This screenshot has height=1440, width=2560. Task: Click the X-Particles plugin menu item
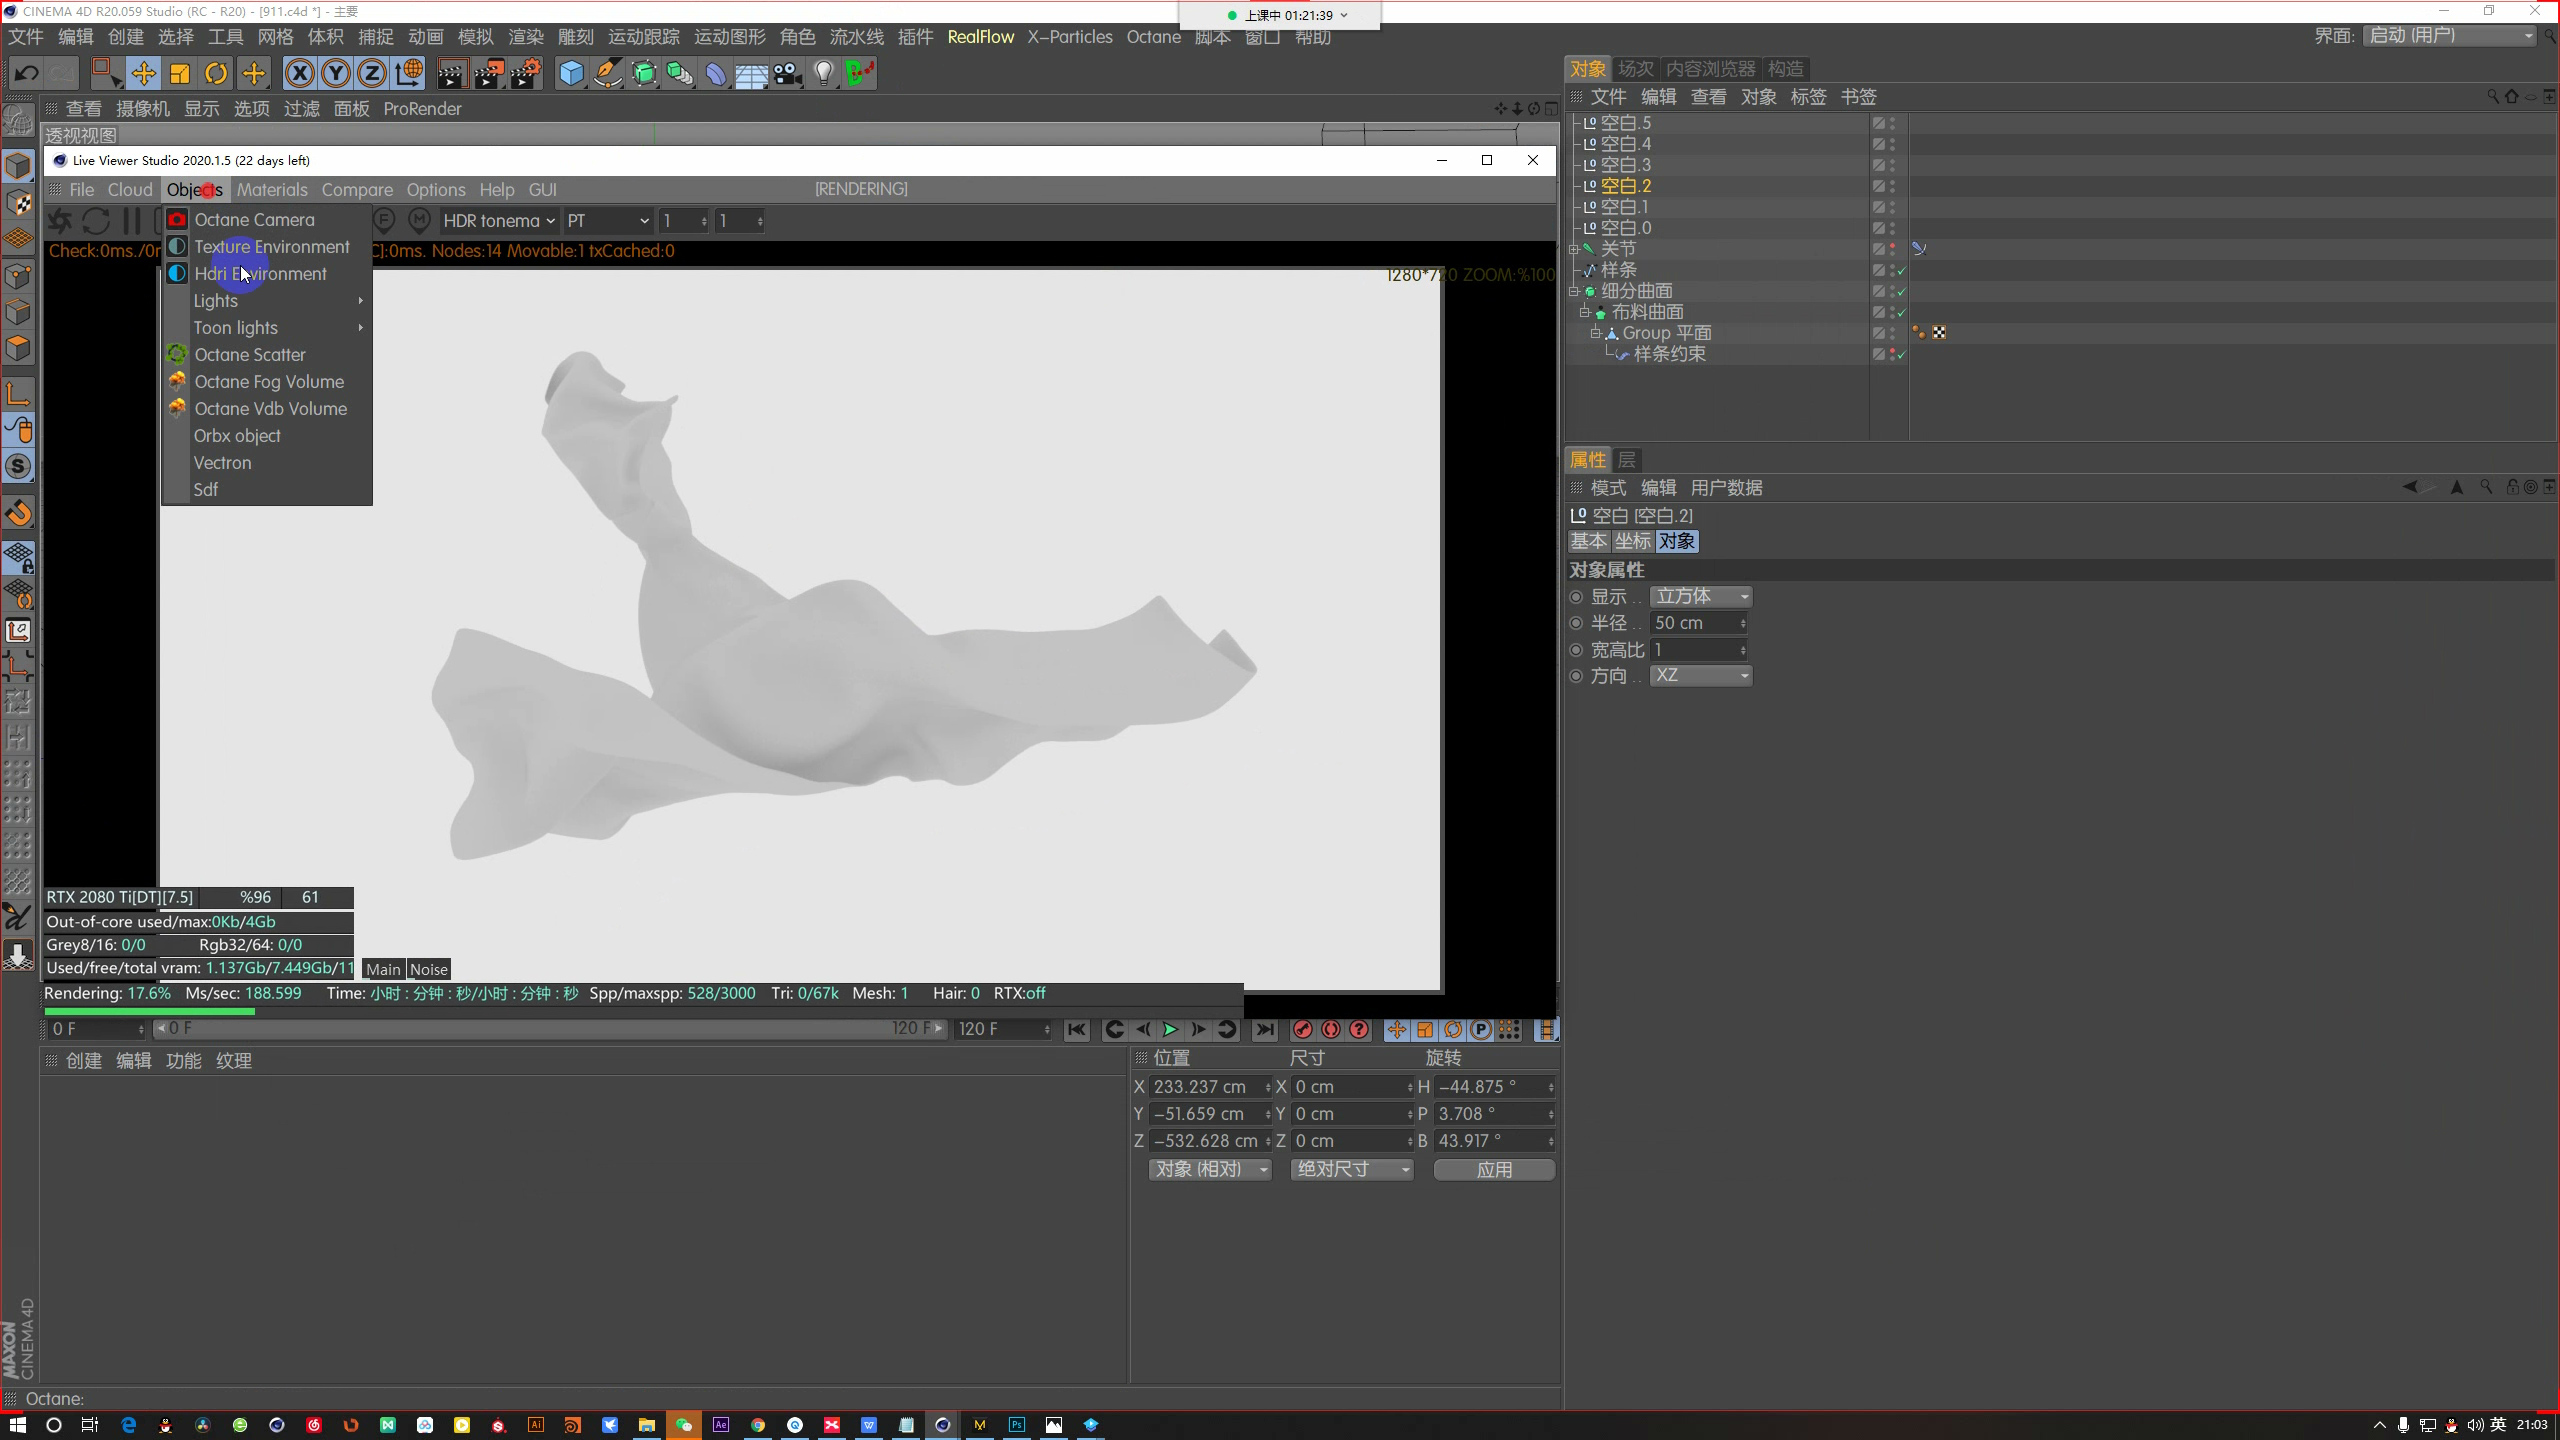click(1067, 37)
